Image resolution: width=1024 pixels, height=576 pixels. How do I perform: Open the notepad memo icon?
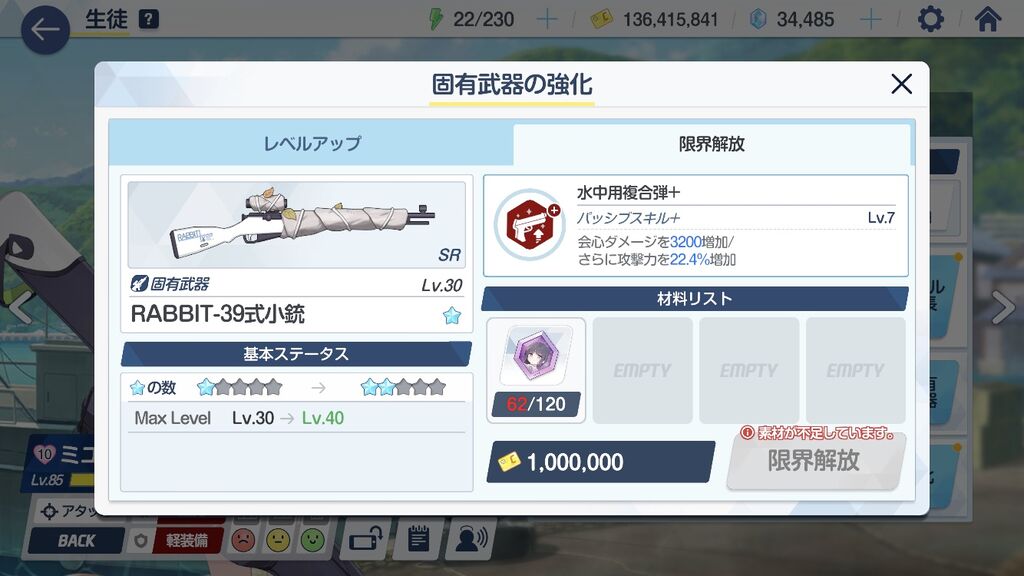pos(418,539)
